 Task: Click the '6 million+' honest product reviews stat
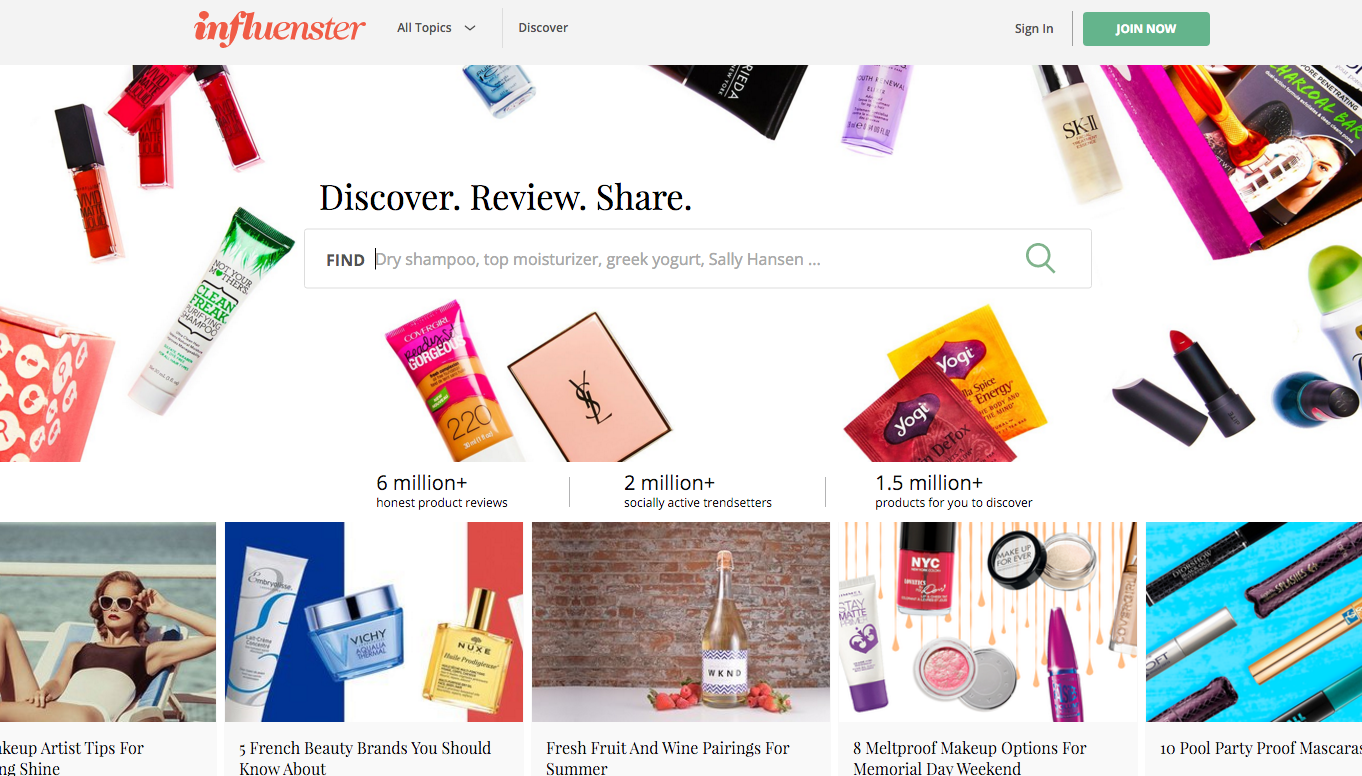[442, 491]
